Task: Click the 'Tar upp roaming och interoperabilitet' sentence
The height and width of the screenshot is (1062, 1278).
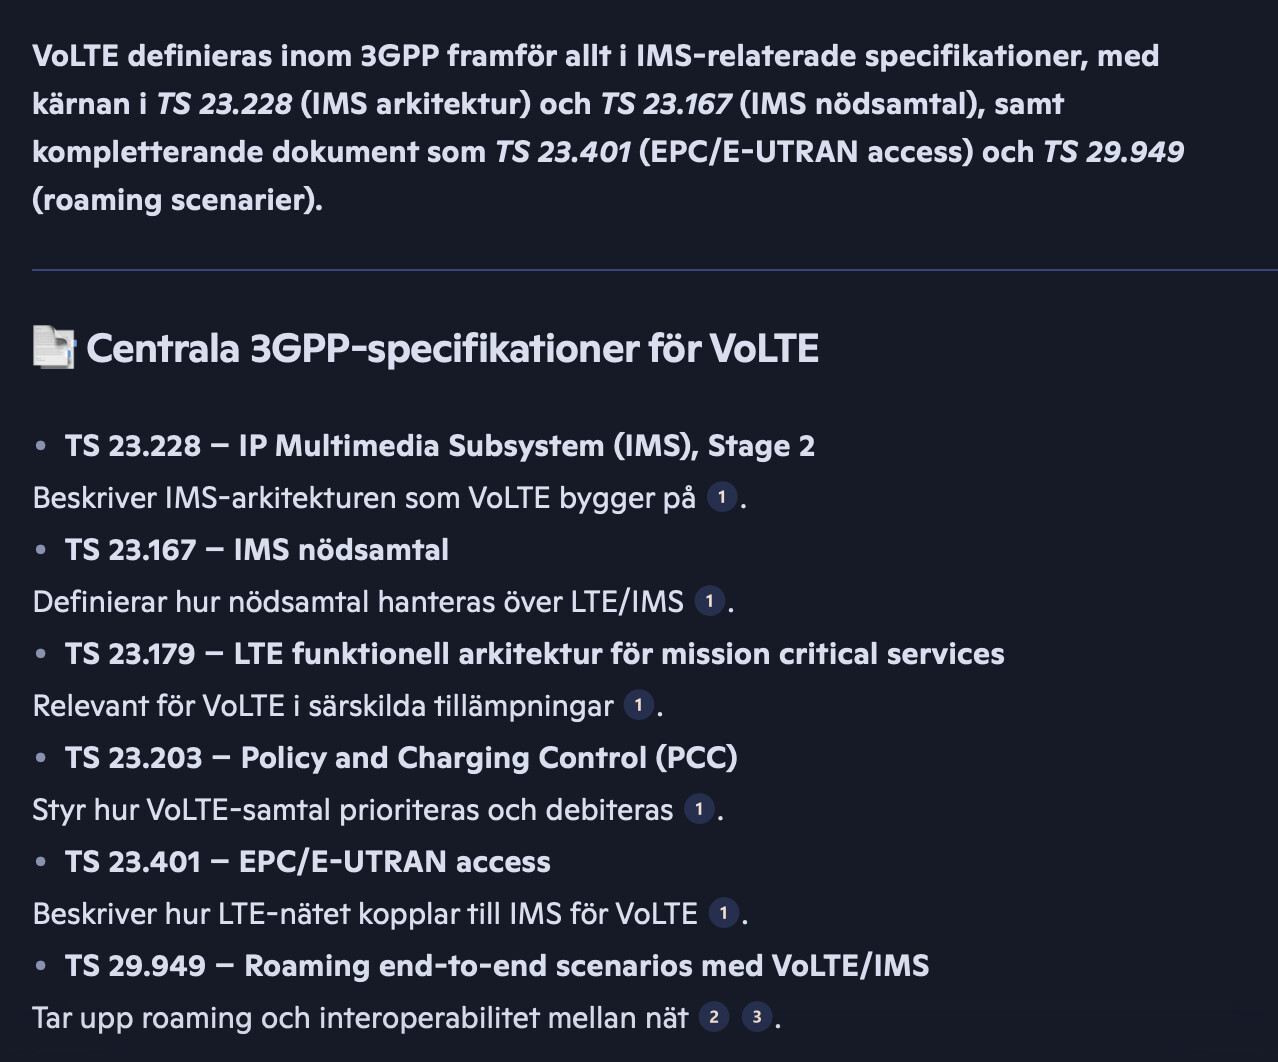Action: [361, 1017]
